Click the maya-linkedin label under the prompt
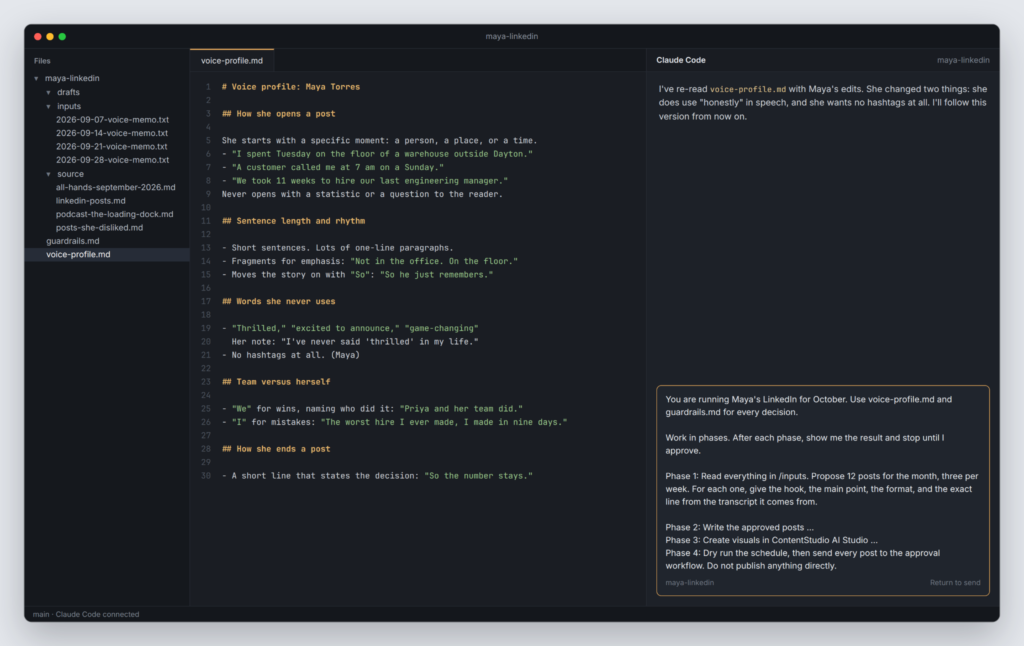Image resolution: width=1024 pixels, height=646 pixels. [x=690, y=583]
